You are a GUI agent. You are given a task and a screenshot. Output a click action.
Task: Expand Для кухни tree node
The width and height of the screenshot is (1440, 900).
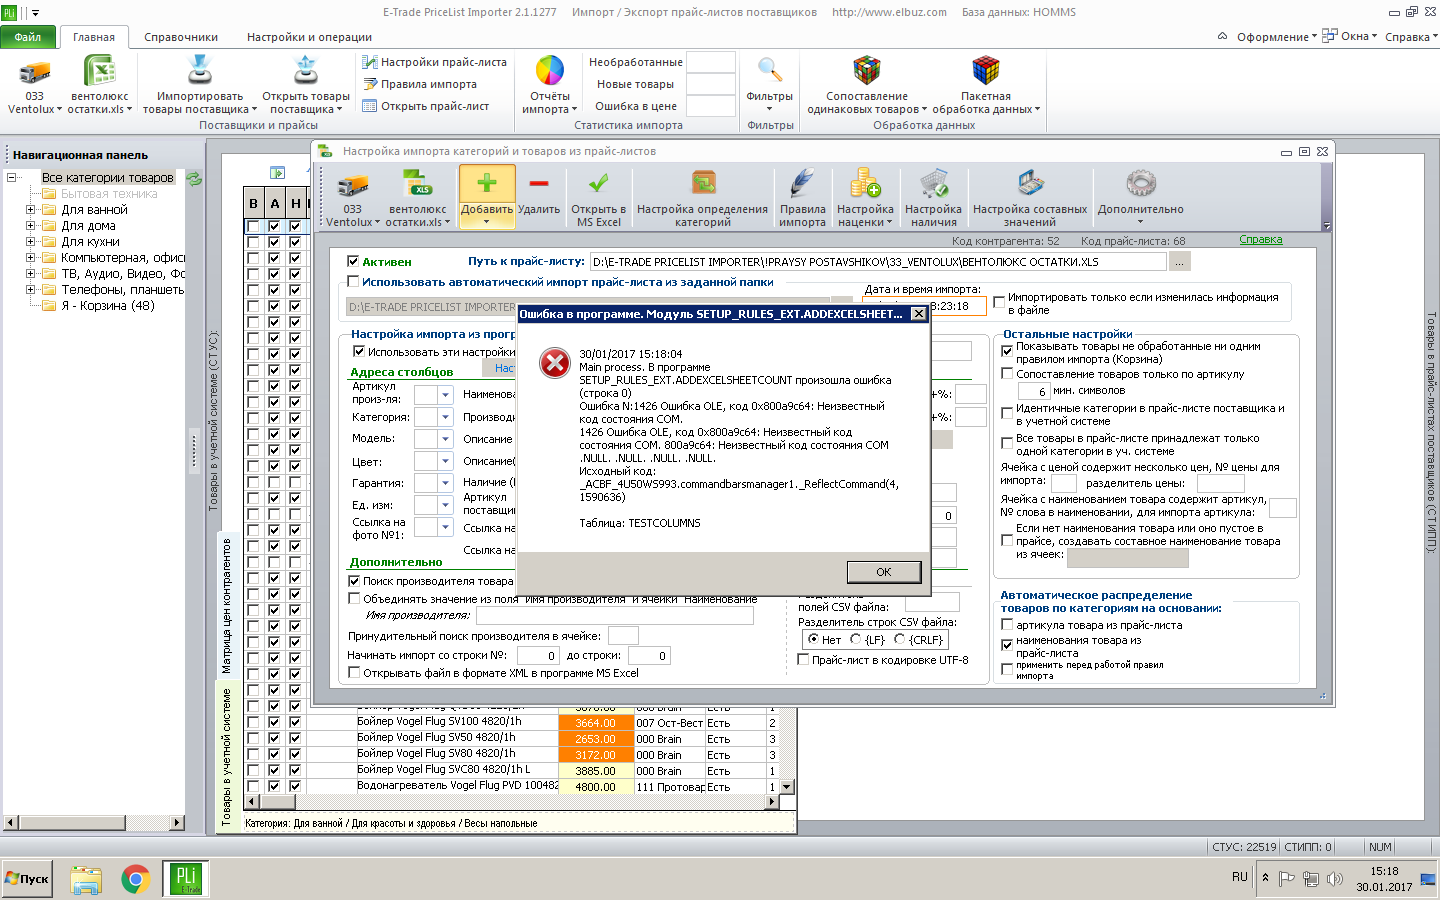[30, 242]
